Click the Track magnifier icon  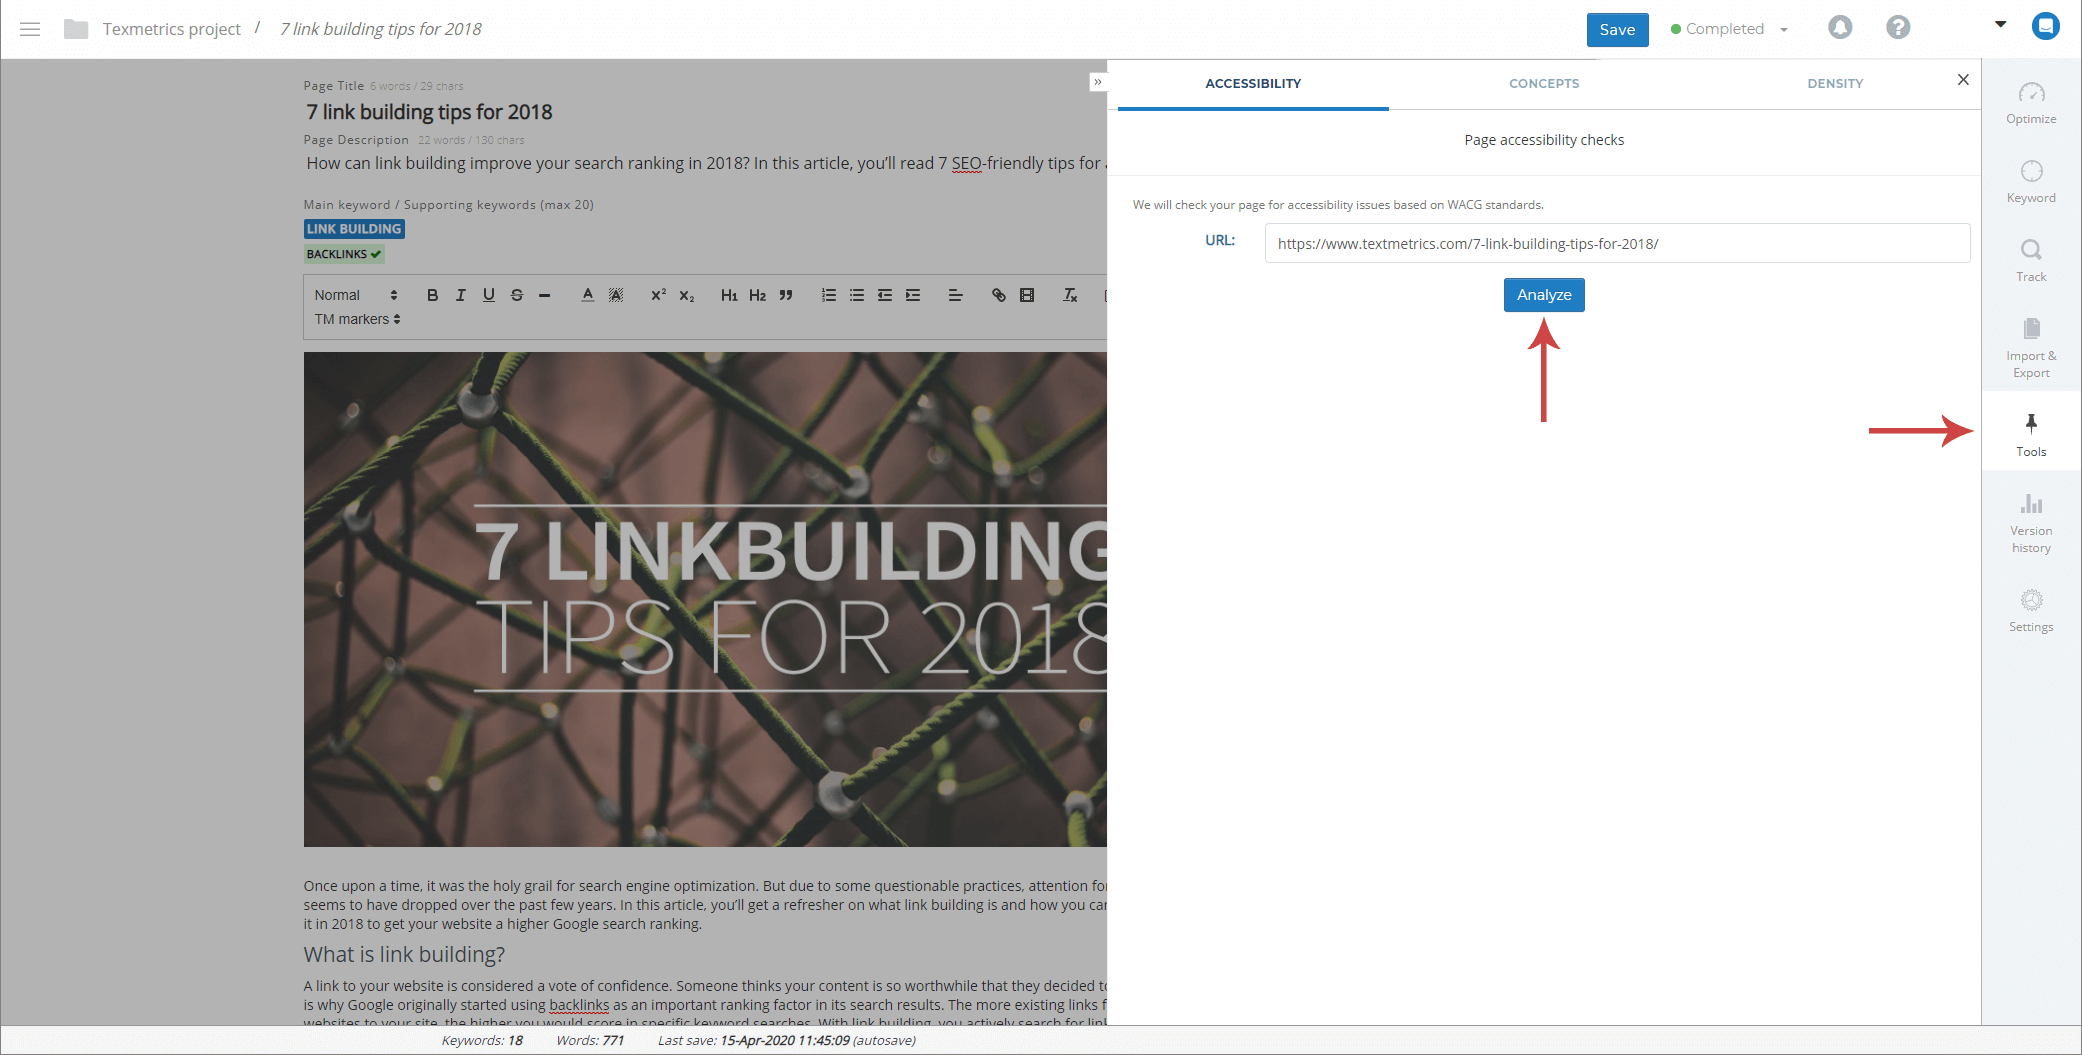pos(2031,250)
